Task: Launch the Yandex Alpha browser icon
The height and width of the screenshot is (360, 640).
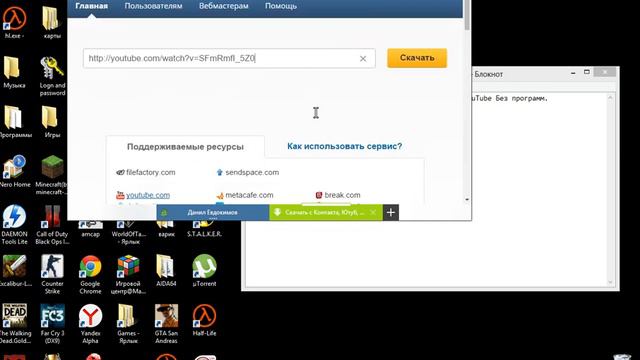Action: [x=90, y=316]
